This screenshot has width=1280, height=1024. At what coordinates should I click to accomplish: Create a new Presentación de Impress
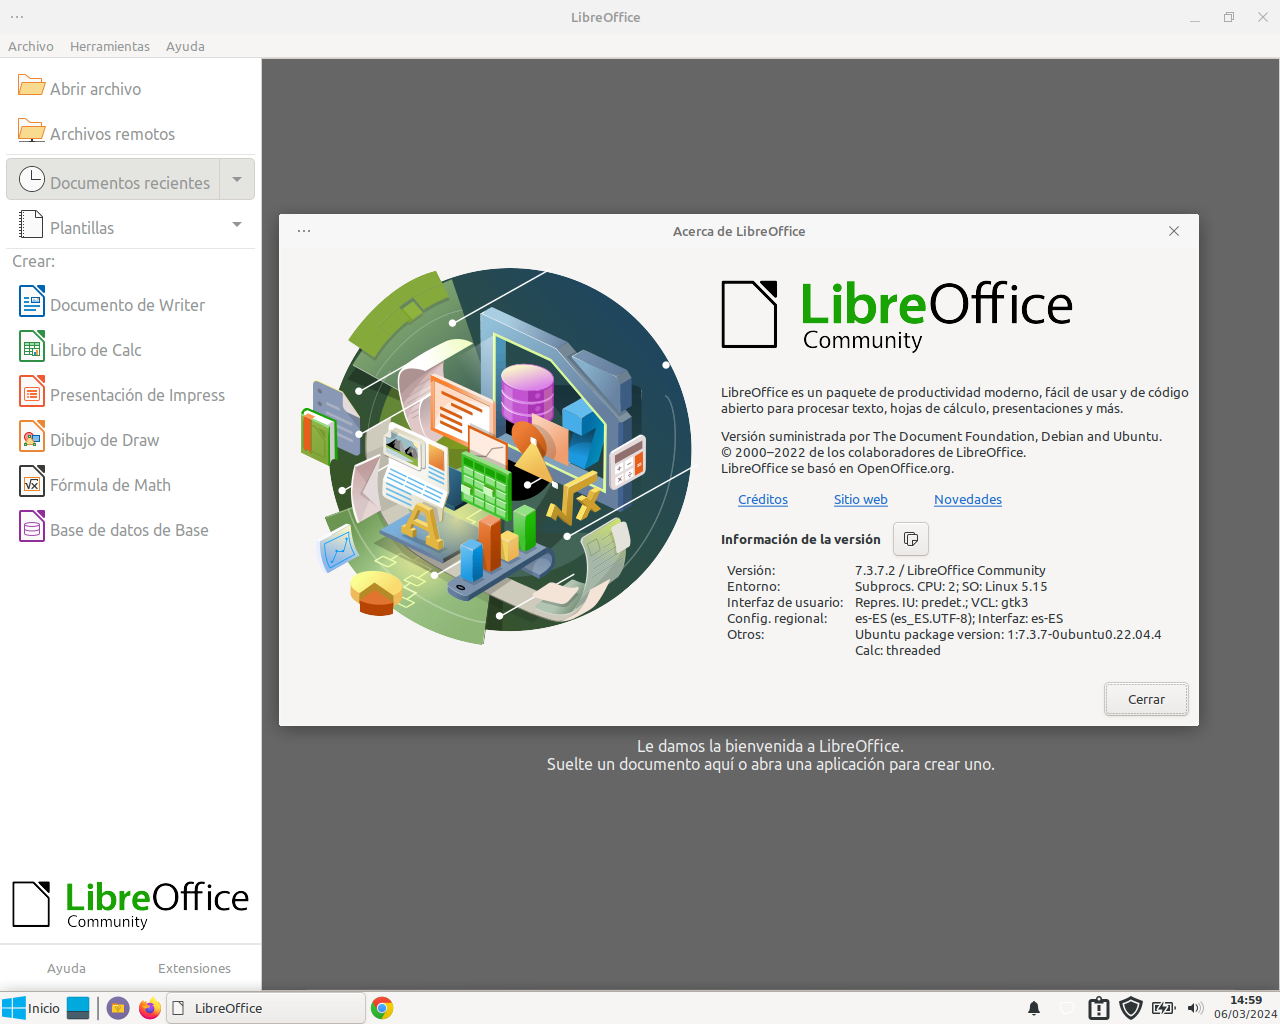(130, 394)
